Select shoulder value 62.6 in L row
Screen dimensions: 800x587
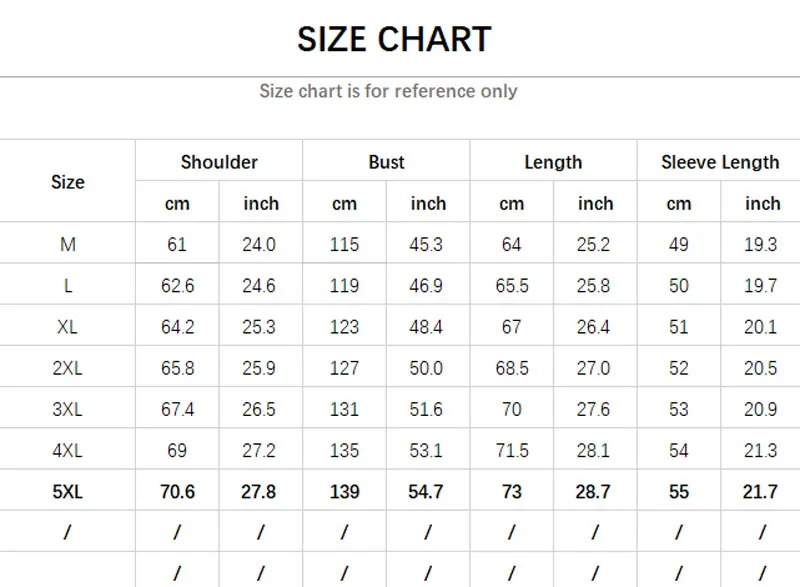pyautogui.click(x=177, y=286)
